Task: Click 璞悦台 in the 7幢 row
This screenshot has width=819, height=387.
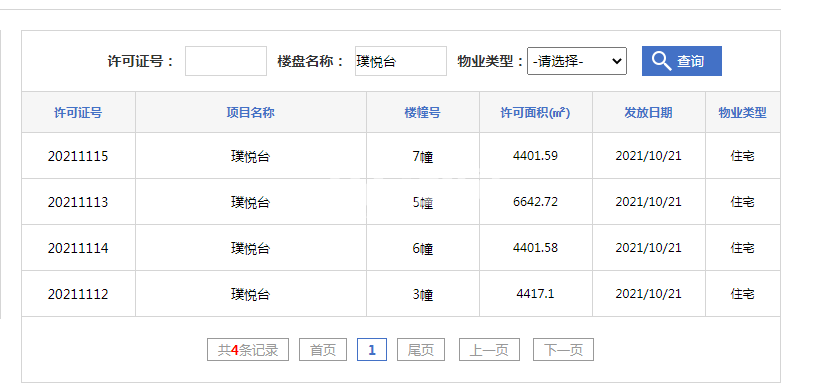Action: tap(251, 156)
